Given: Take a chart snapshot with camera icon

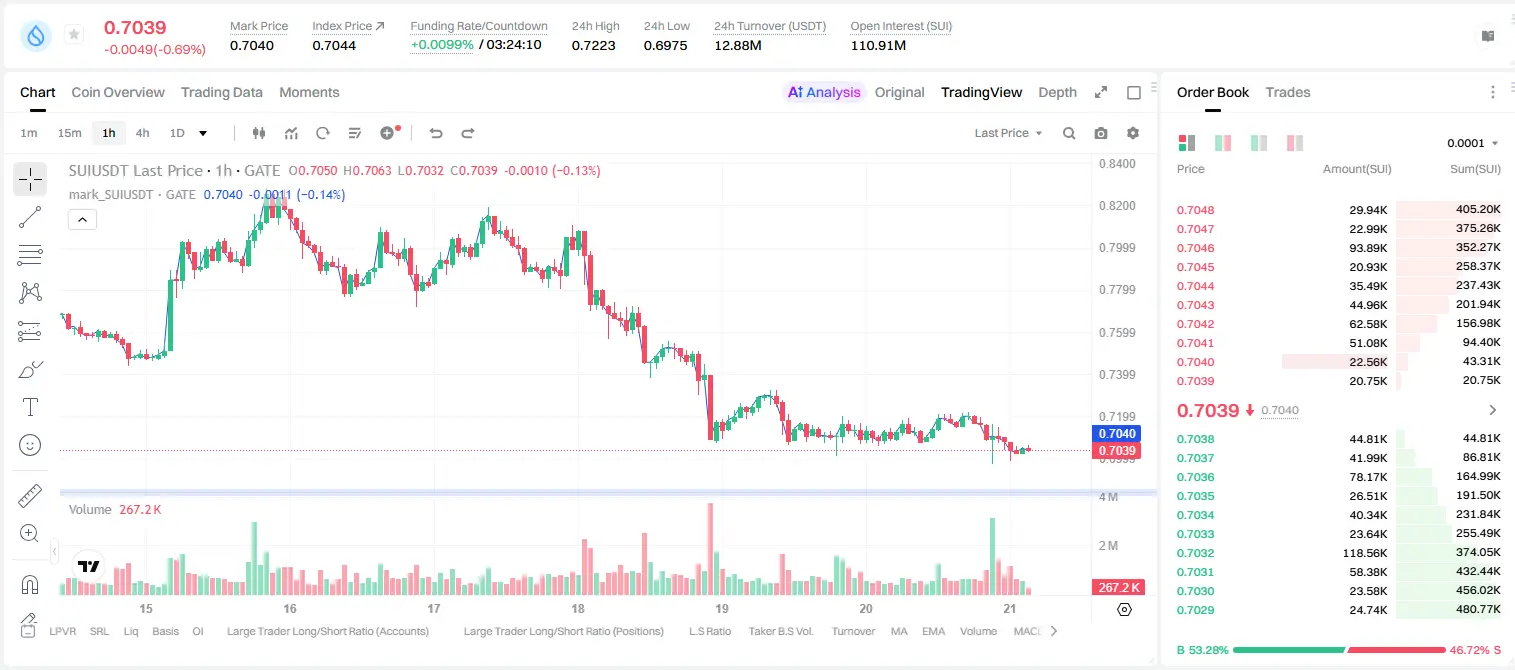Looking at the screenshot, I should click(1101, 133).
